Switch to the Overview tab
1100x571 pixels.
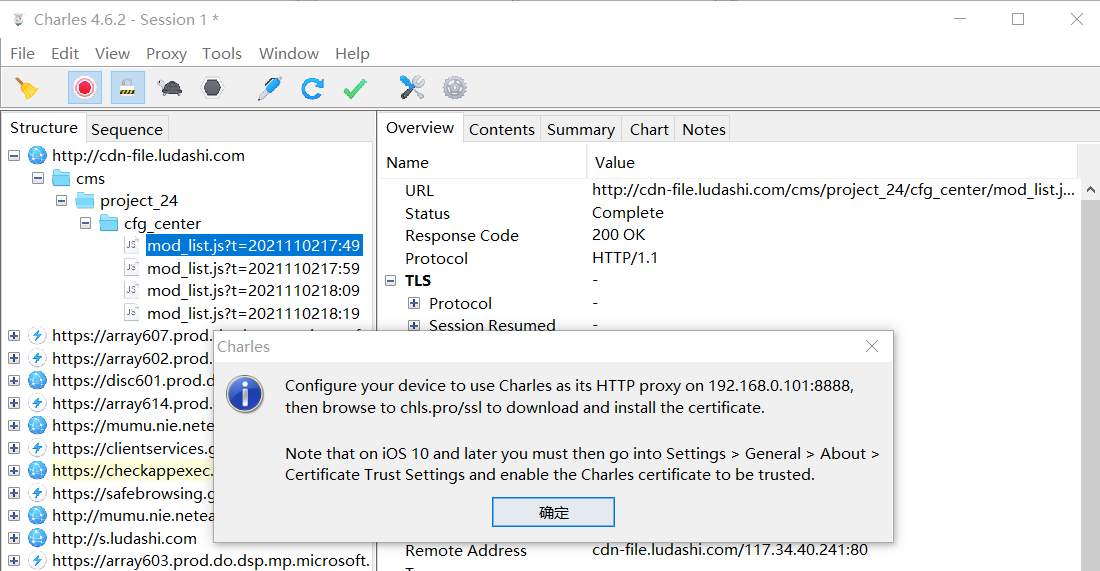pyautogui.click(x=420, y=128)
